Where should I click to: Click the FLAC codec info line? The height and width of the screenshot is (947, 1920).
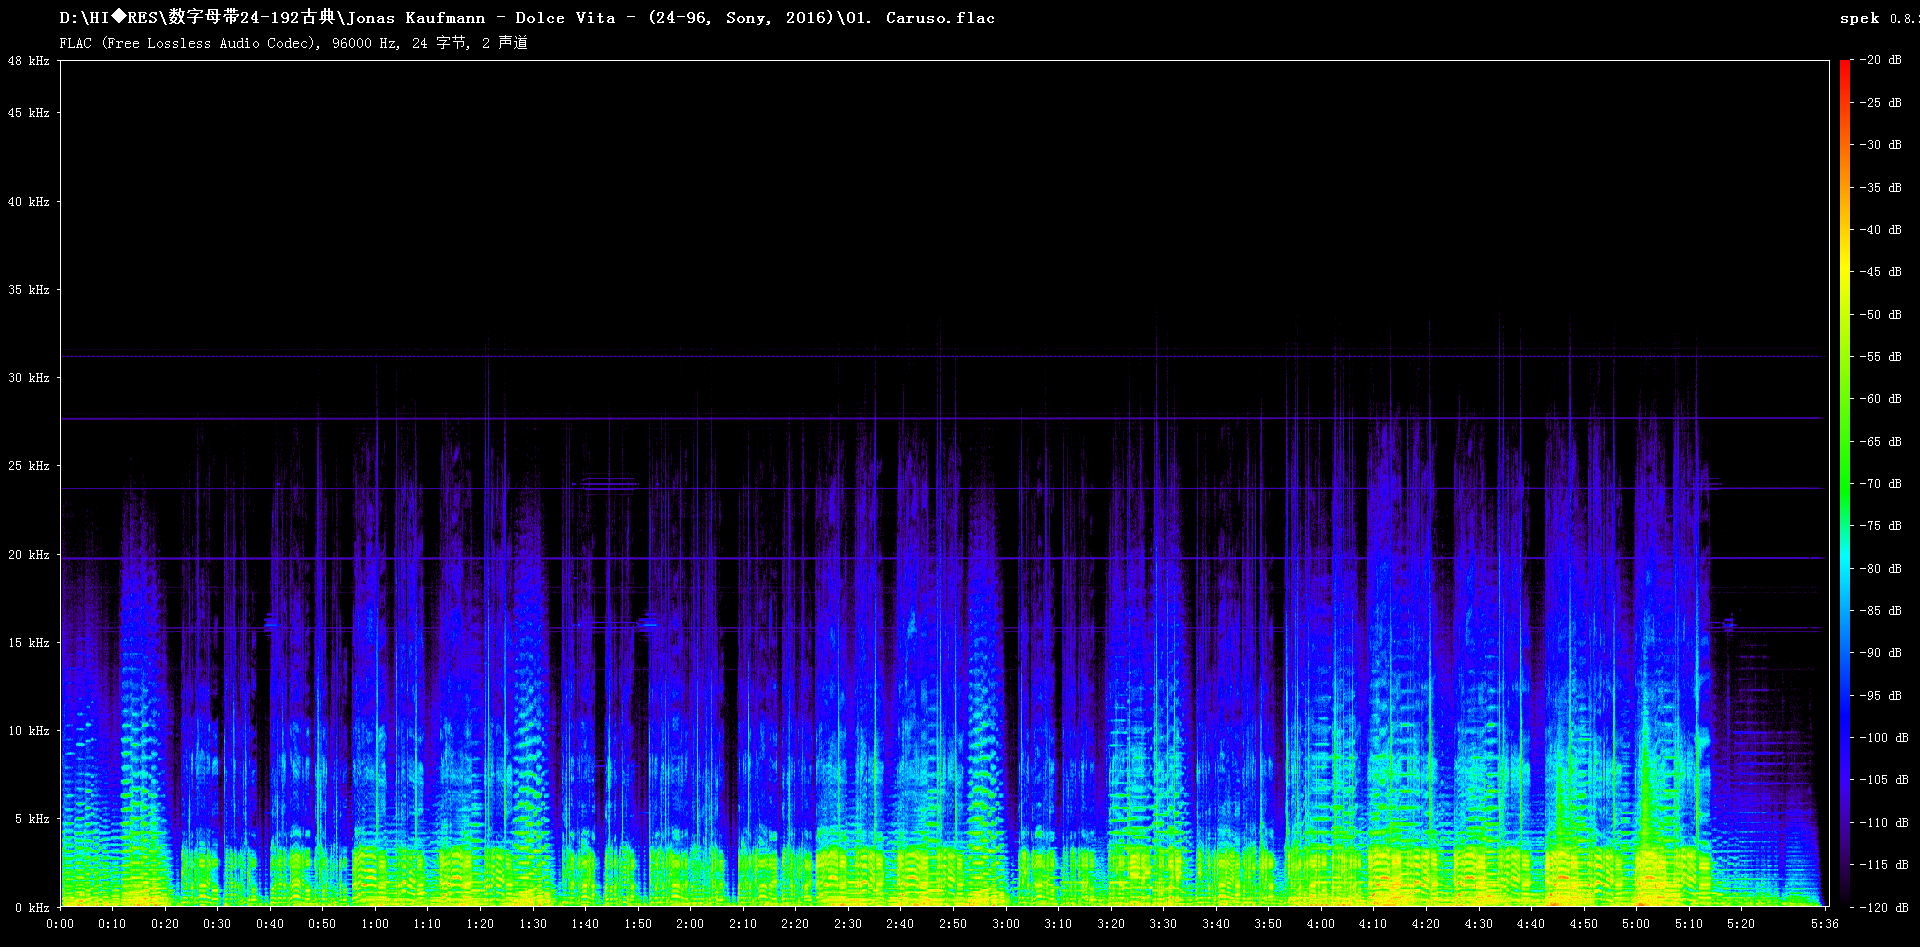point(293,43)
